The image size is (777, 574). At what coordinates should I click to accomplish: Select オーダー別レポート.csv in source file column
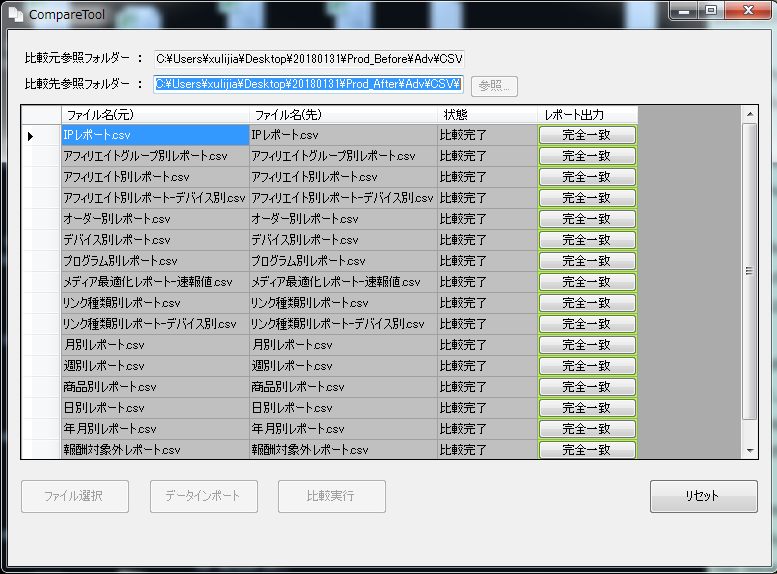(154, 219)
